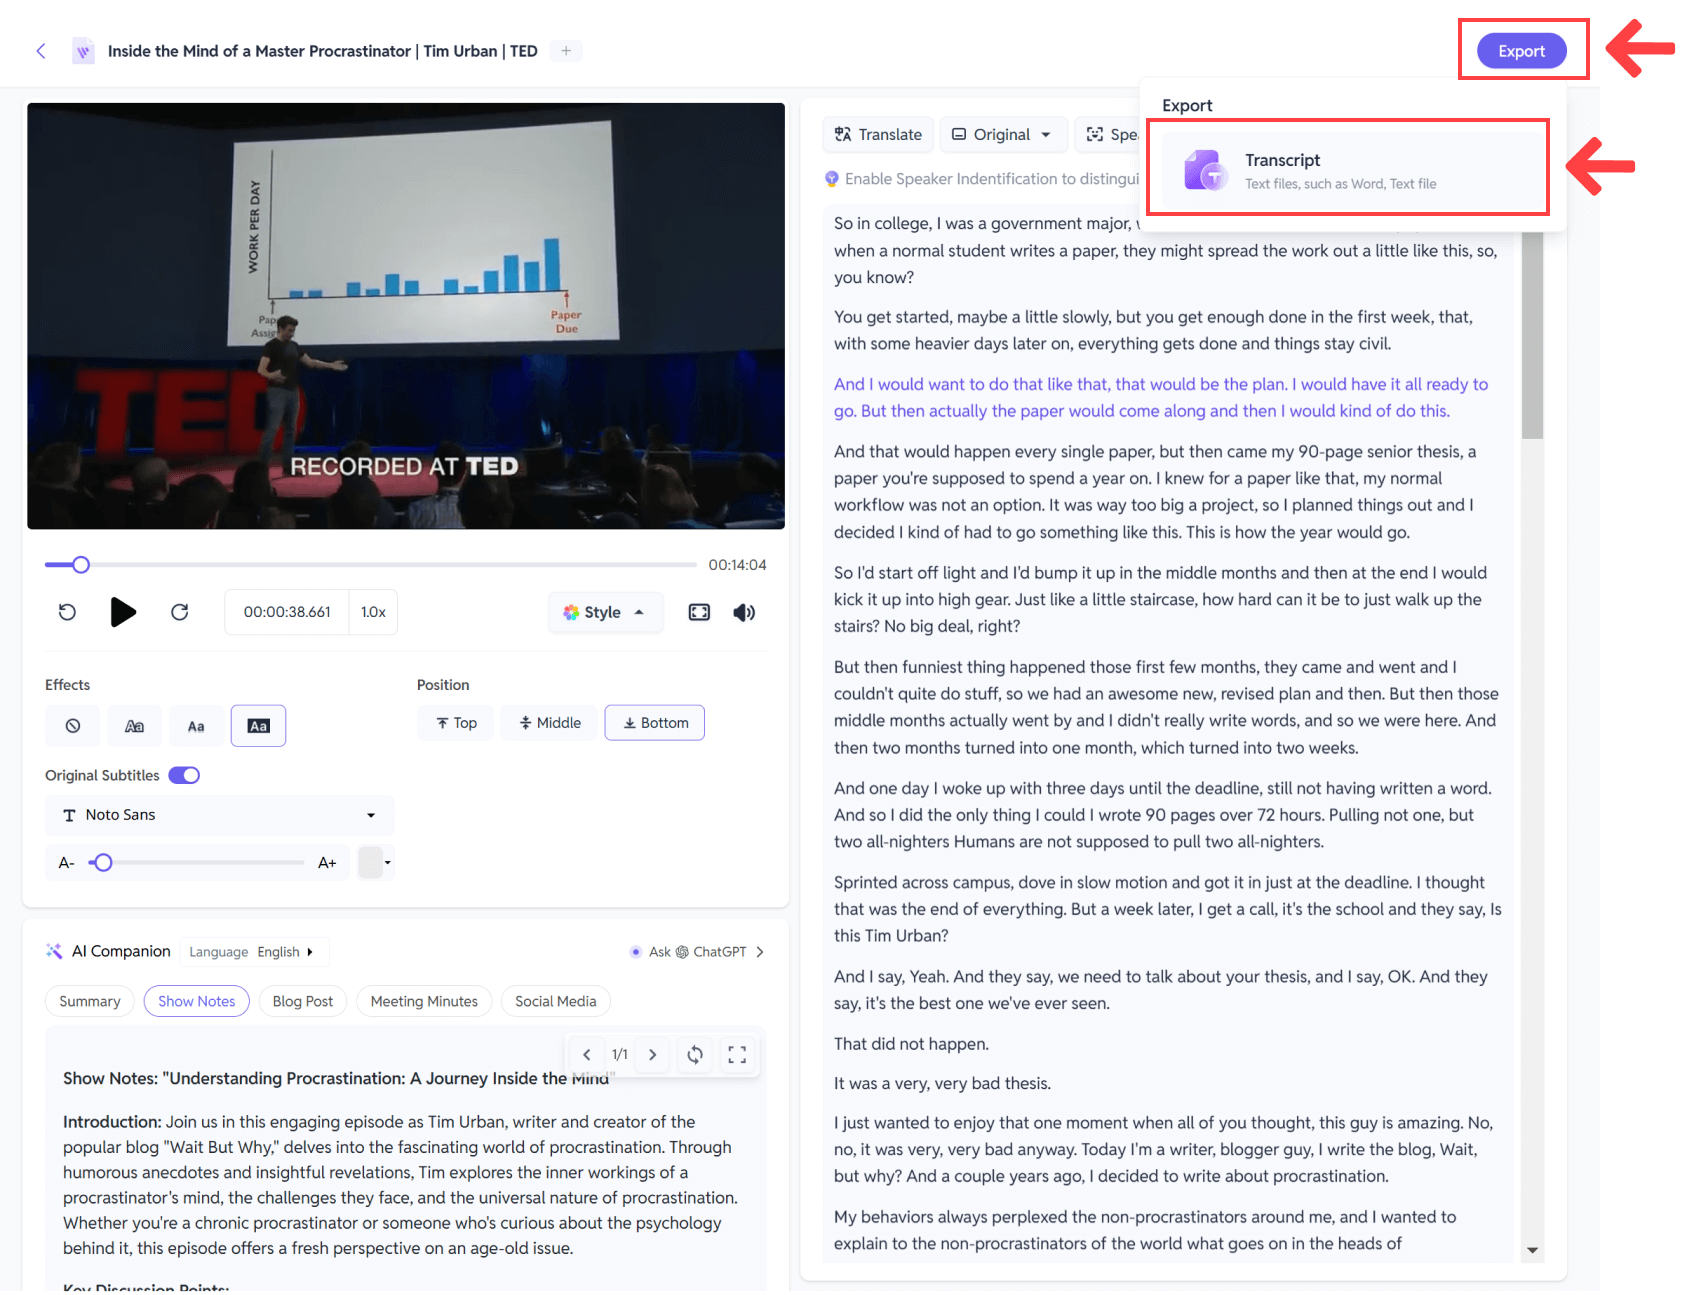Click the Translate button
The height and width of the screenshot is (1295, 1683).
click(878, 135)
